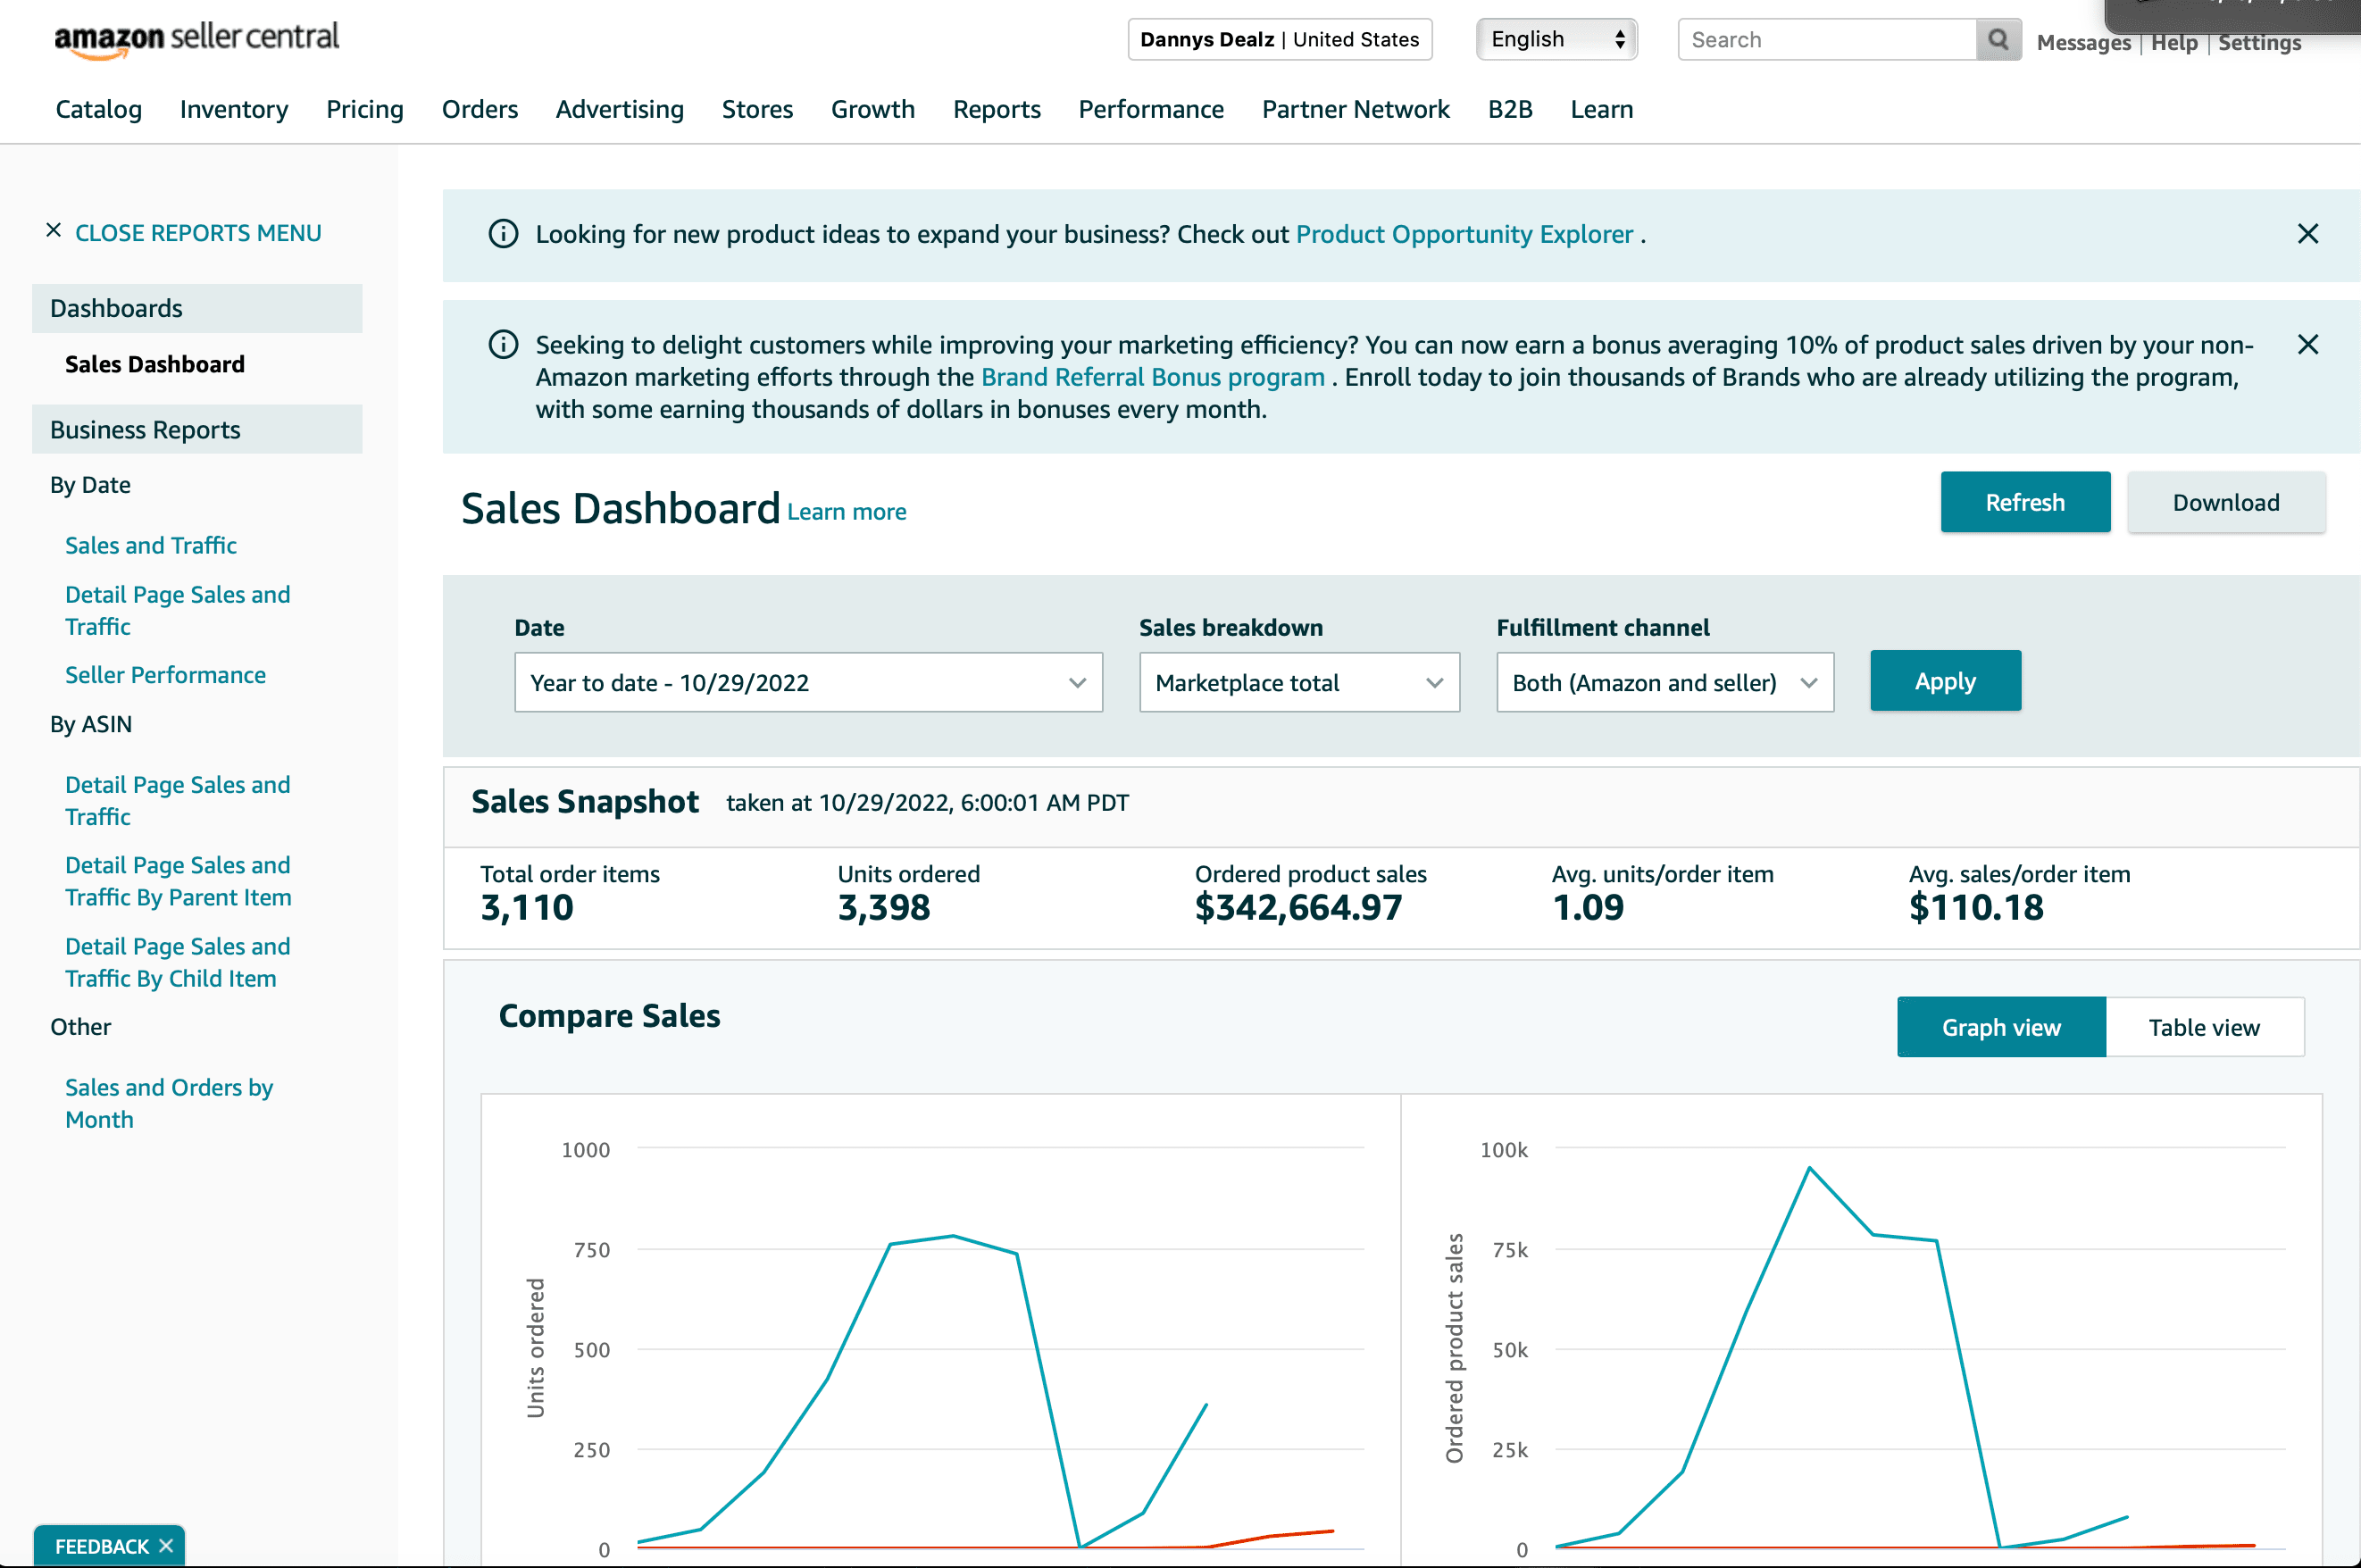Click the search magnifier icon
2361x1568 pixels.
coord(1997,40)
